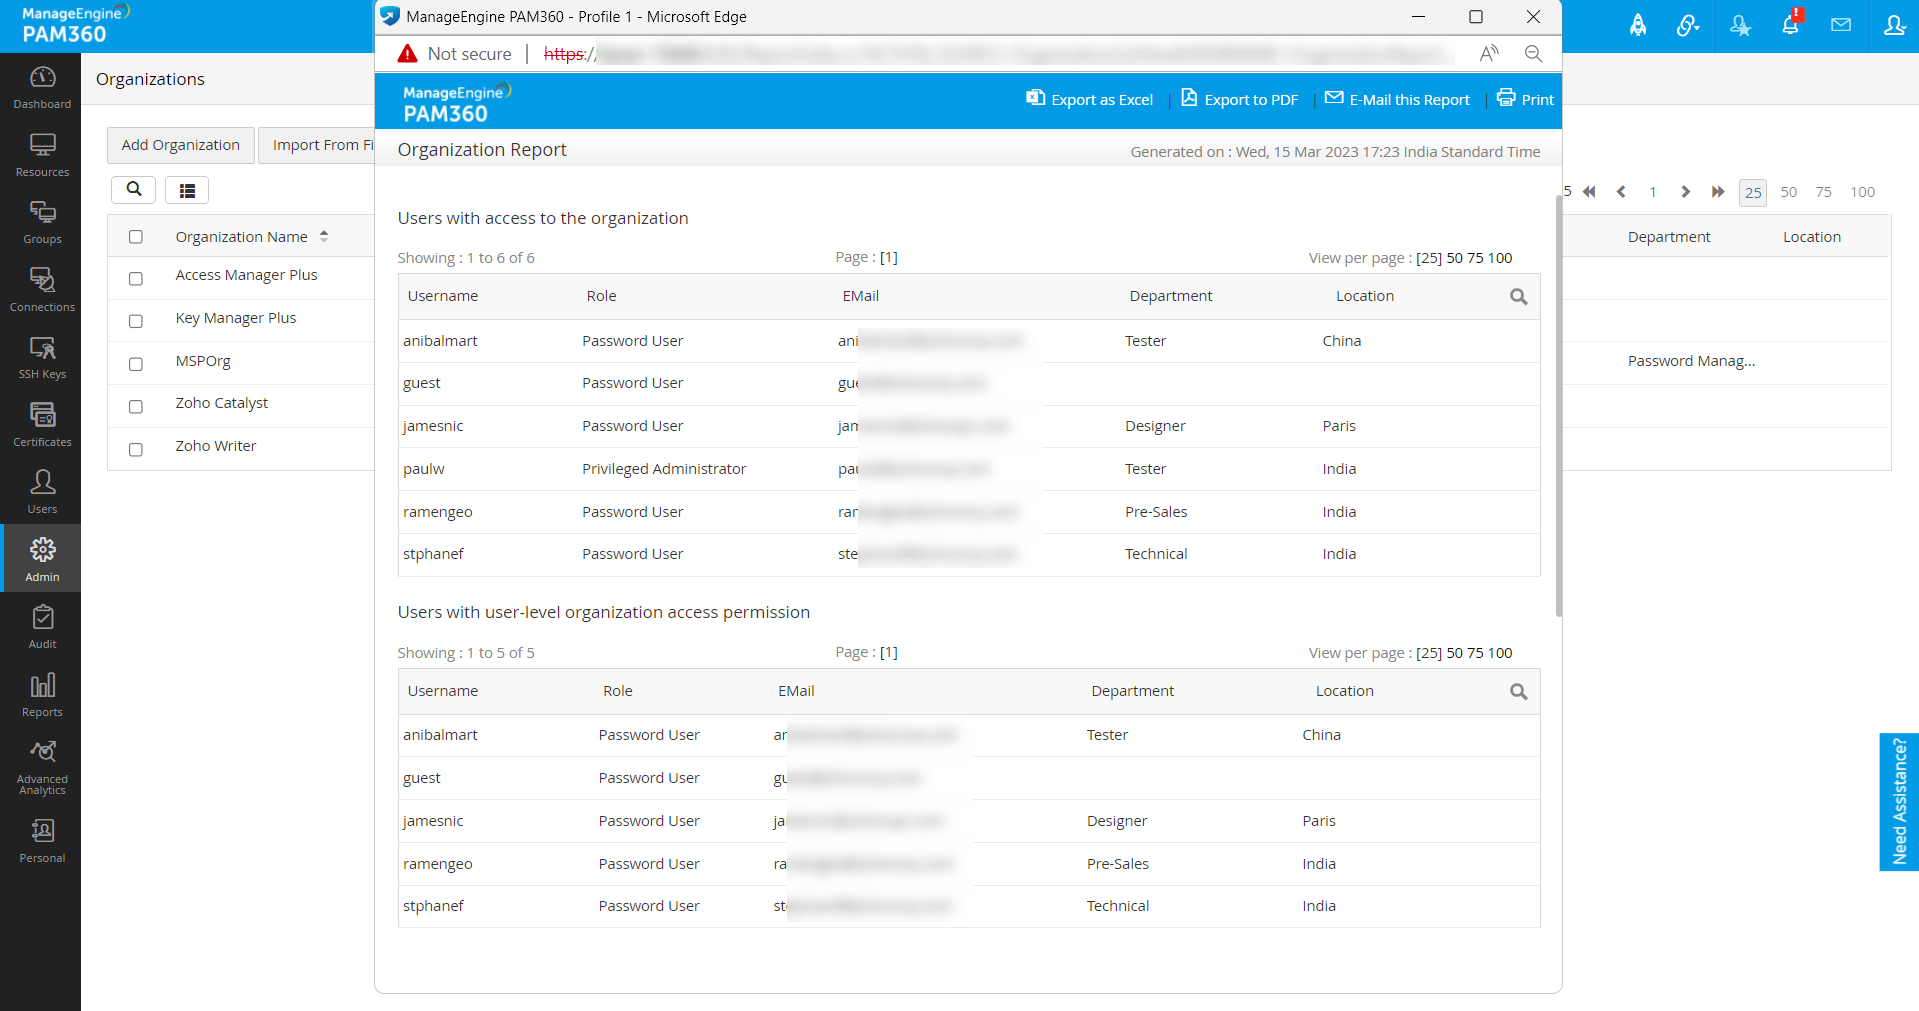The image size is (1919, 1011).
Task: Open Personal section in sidebar
Action: tap(42, 841)
